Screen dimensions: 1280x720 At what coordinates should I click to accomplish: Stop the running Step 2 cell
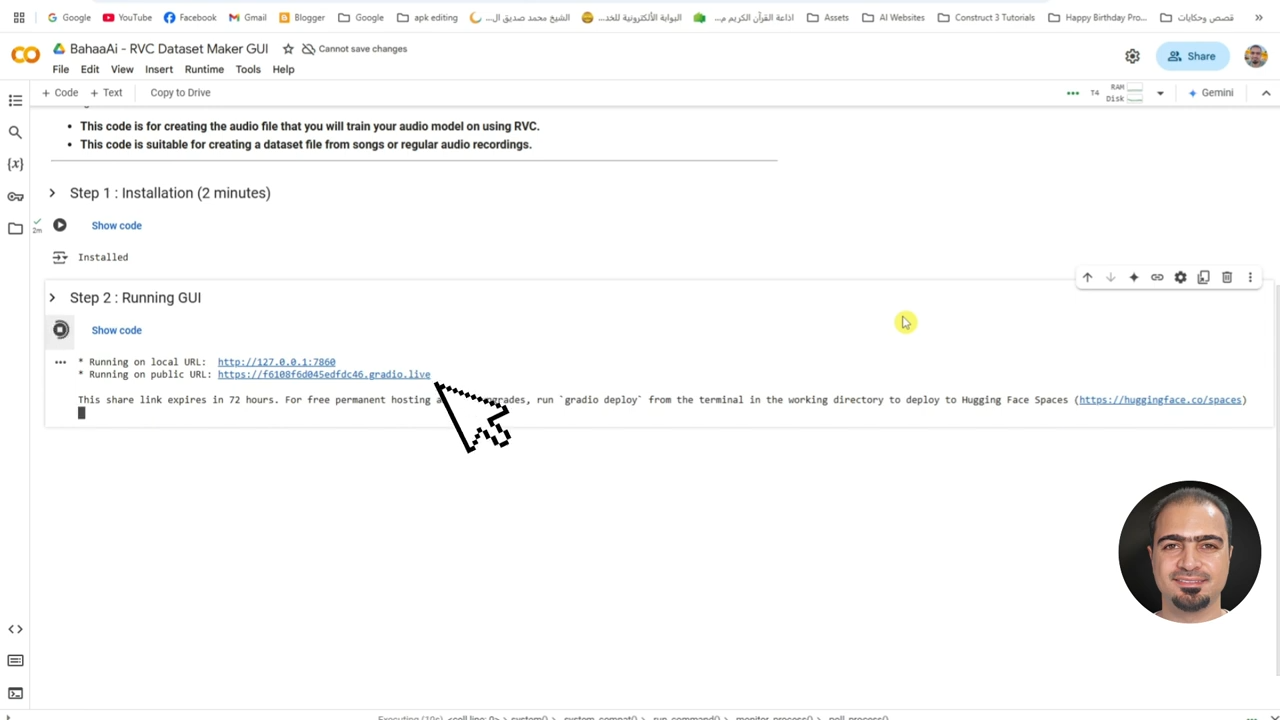click(x=60, y=330)
